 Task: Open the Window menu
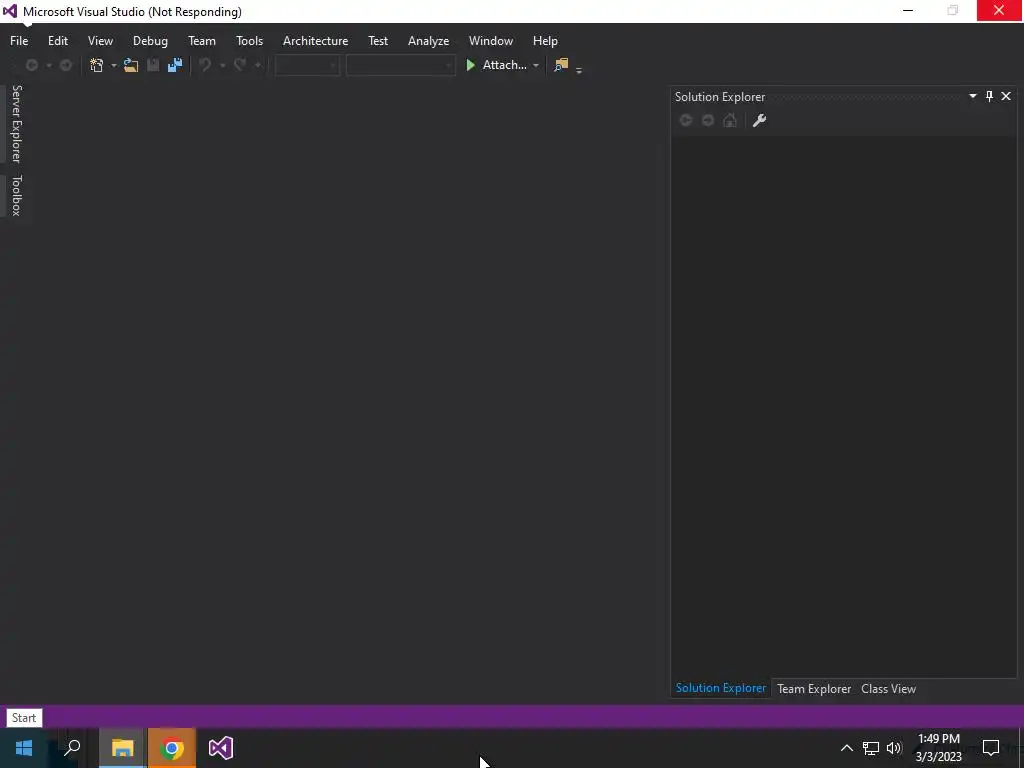click(x=490, y=40)
